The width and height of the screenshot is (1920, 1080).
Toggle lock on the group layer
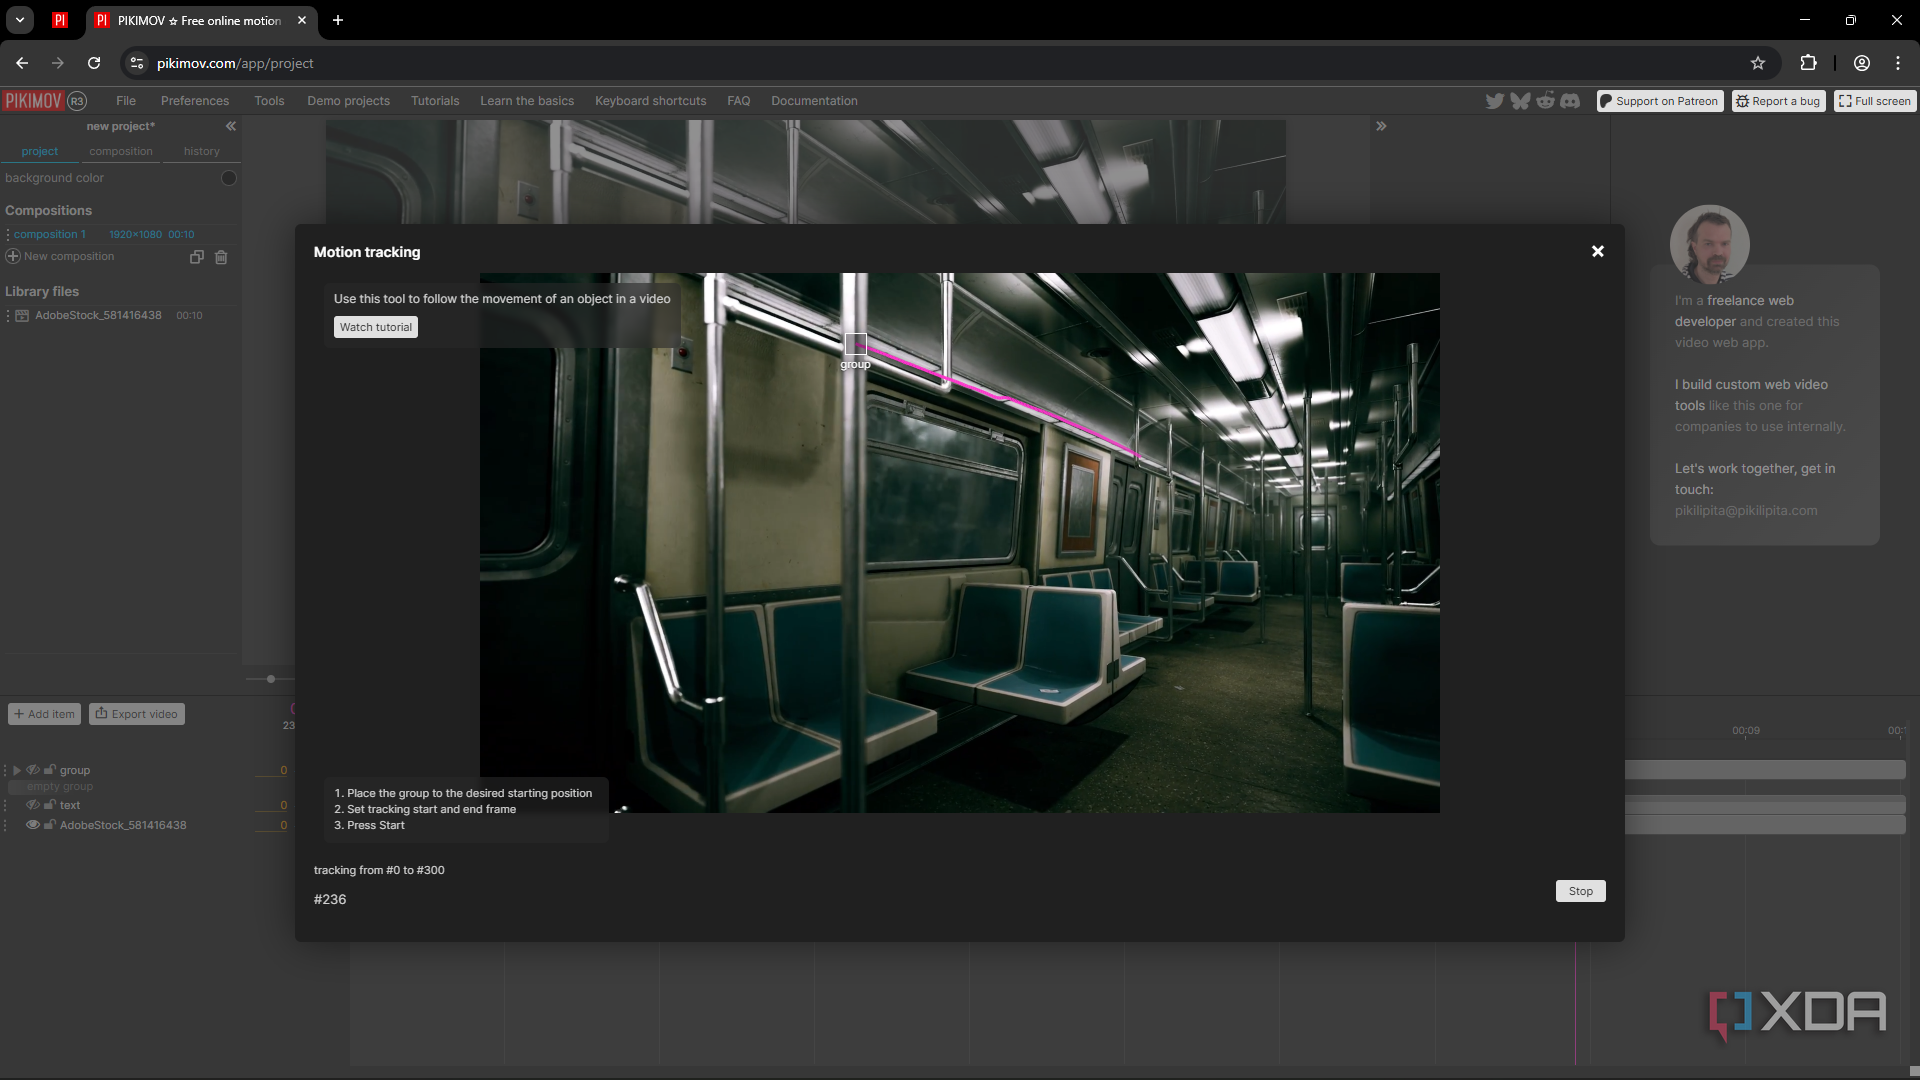49,770
